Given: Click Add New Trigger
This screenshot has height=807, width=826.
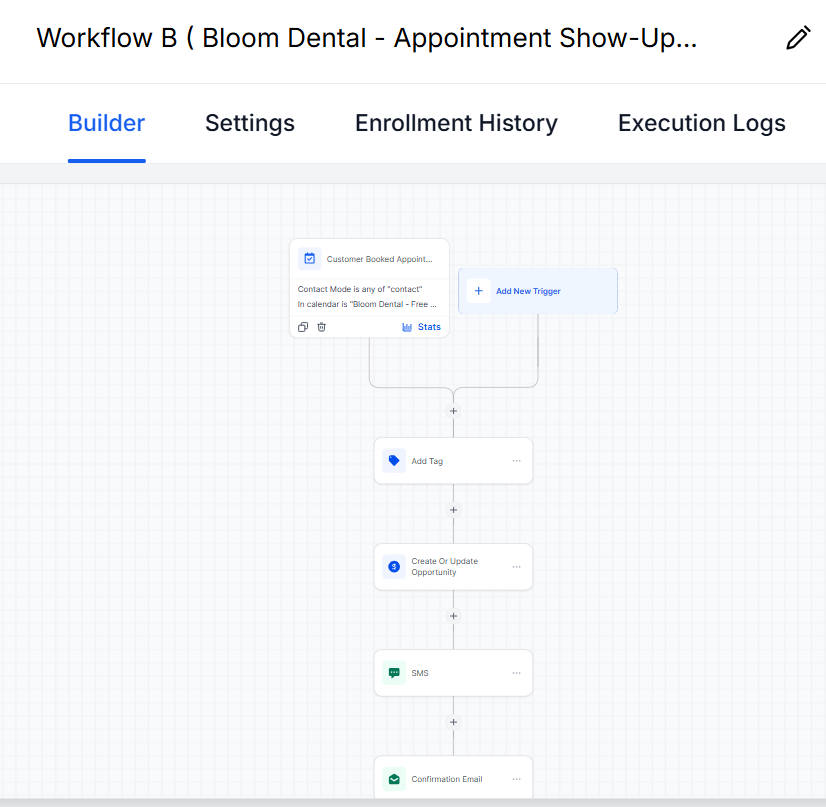Looking at the screenshot, I should click(538, 291).
